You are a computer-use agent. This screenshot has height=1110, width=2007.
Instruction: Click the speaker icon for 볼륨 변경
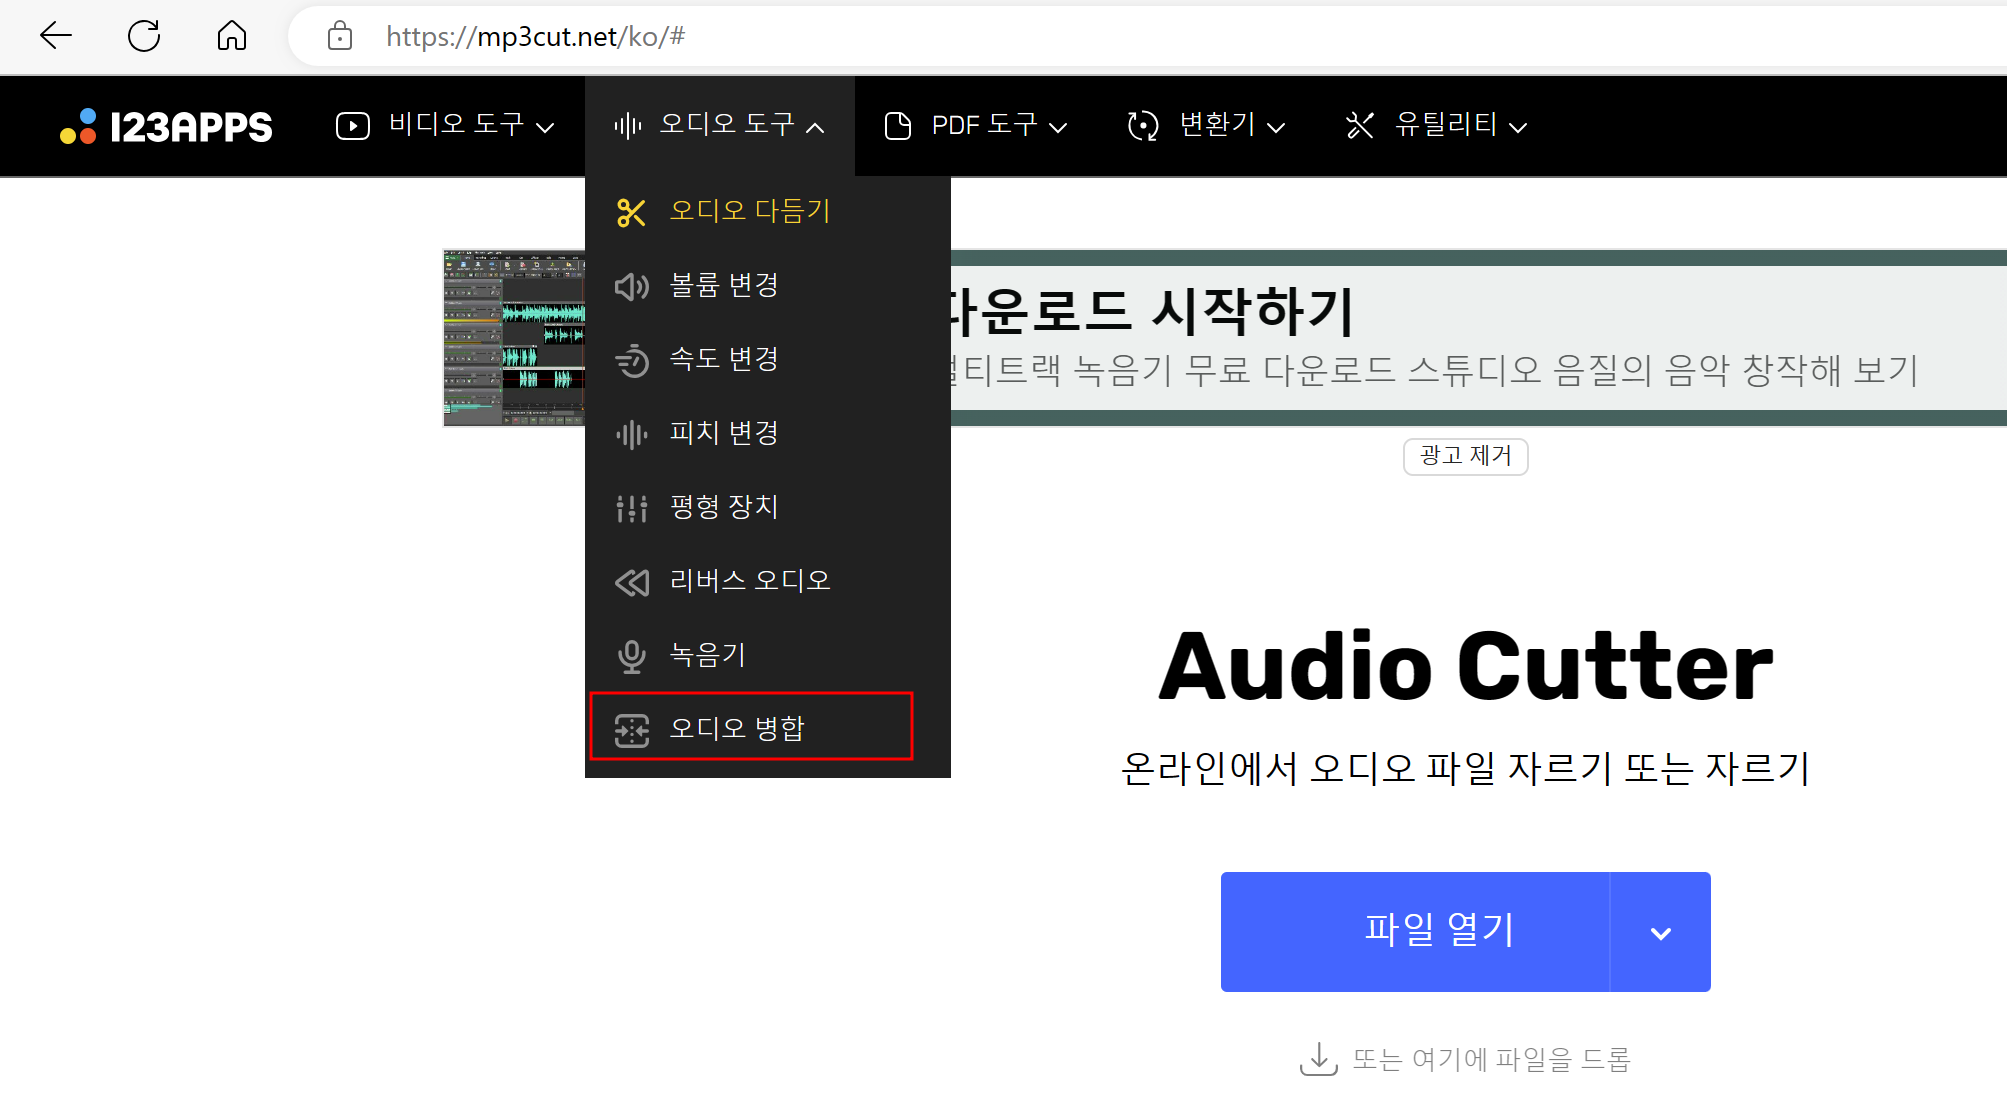631,287
